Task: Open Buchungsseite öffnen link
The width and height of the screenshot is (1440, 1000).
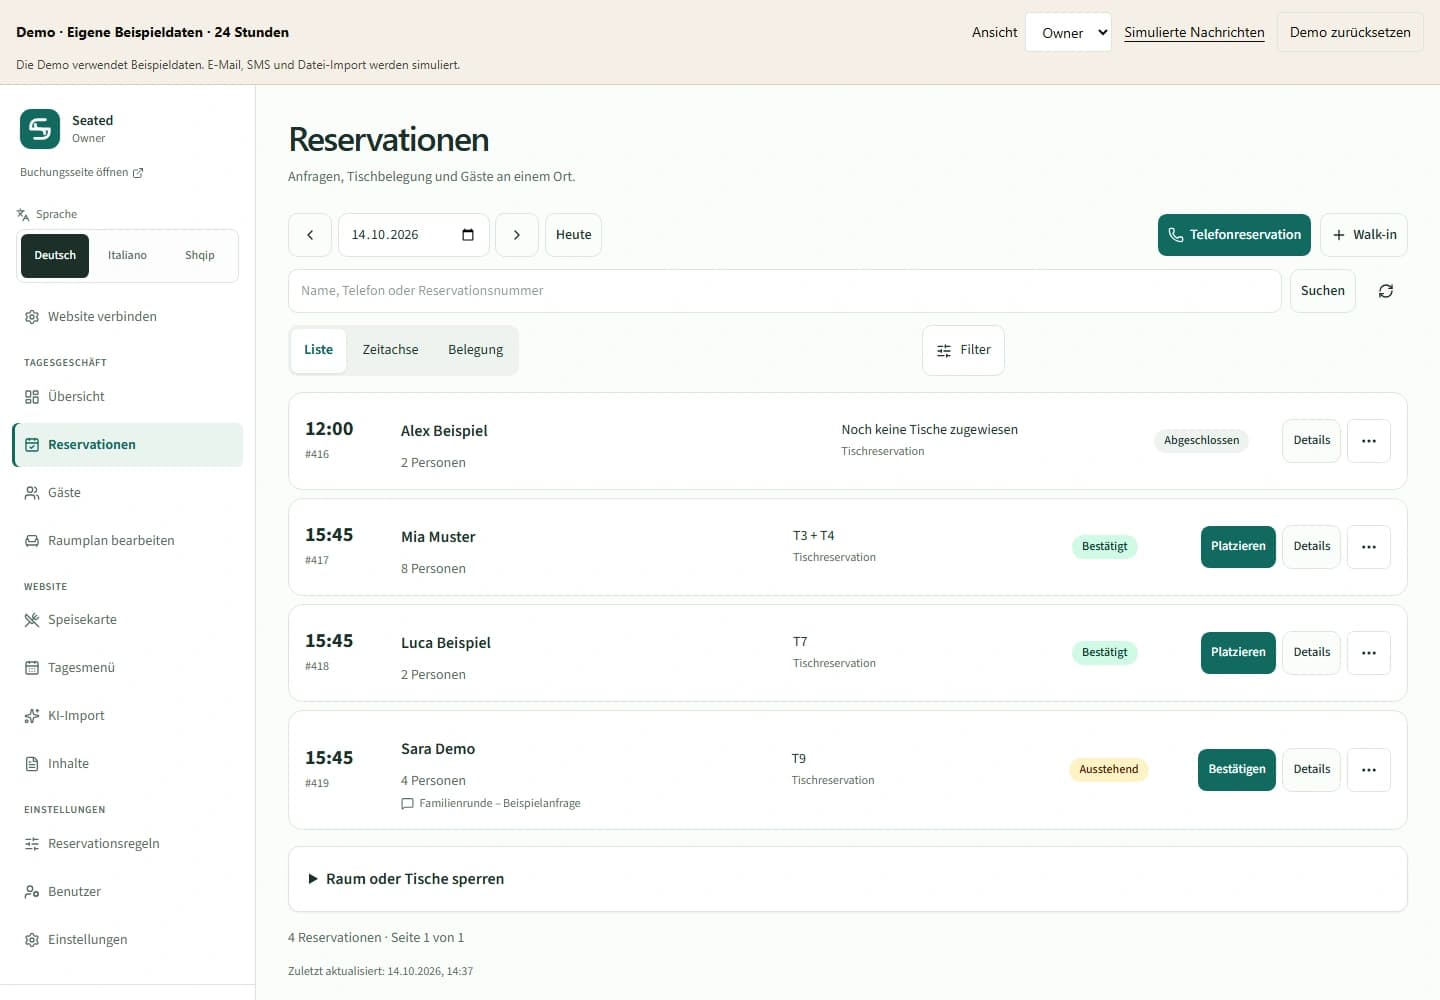Action: [x=82, y=173]
